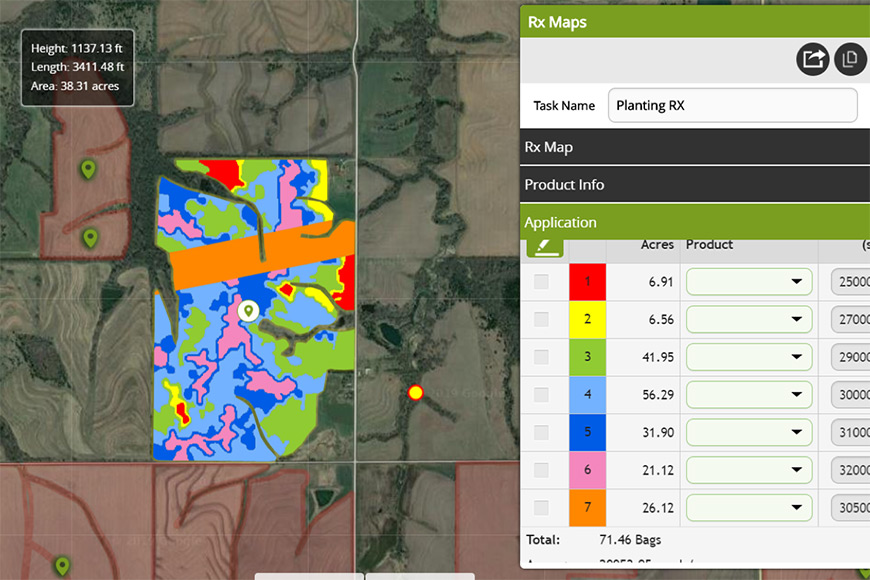Screen dimensions: 870x580
Task: Select the lower green pin in the left red field
Action: 90,238
